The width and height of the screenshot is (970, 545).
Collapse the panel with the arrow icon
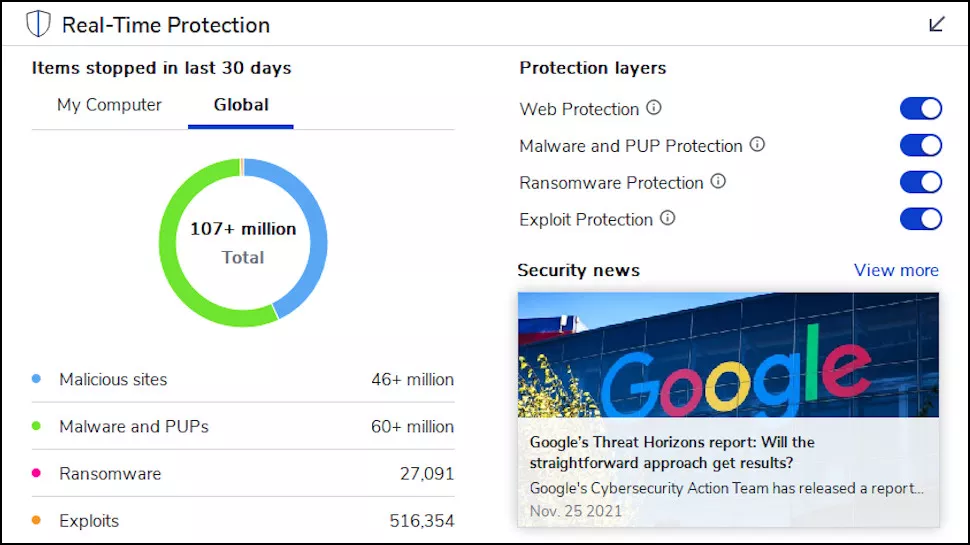tap(937, 24)
